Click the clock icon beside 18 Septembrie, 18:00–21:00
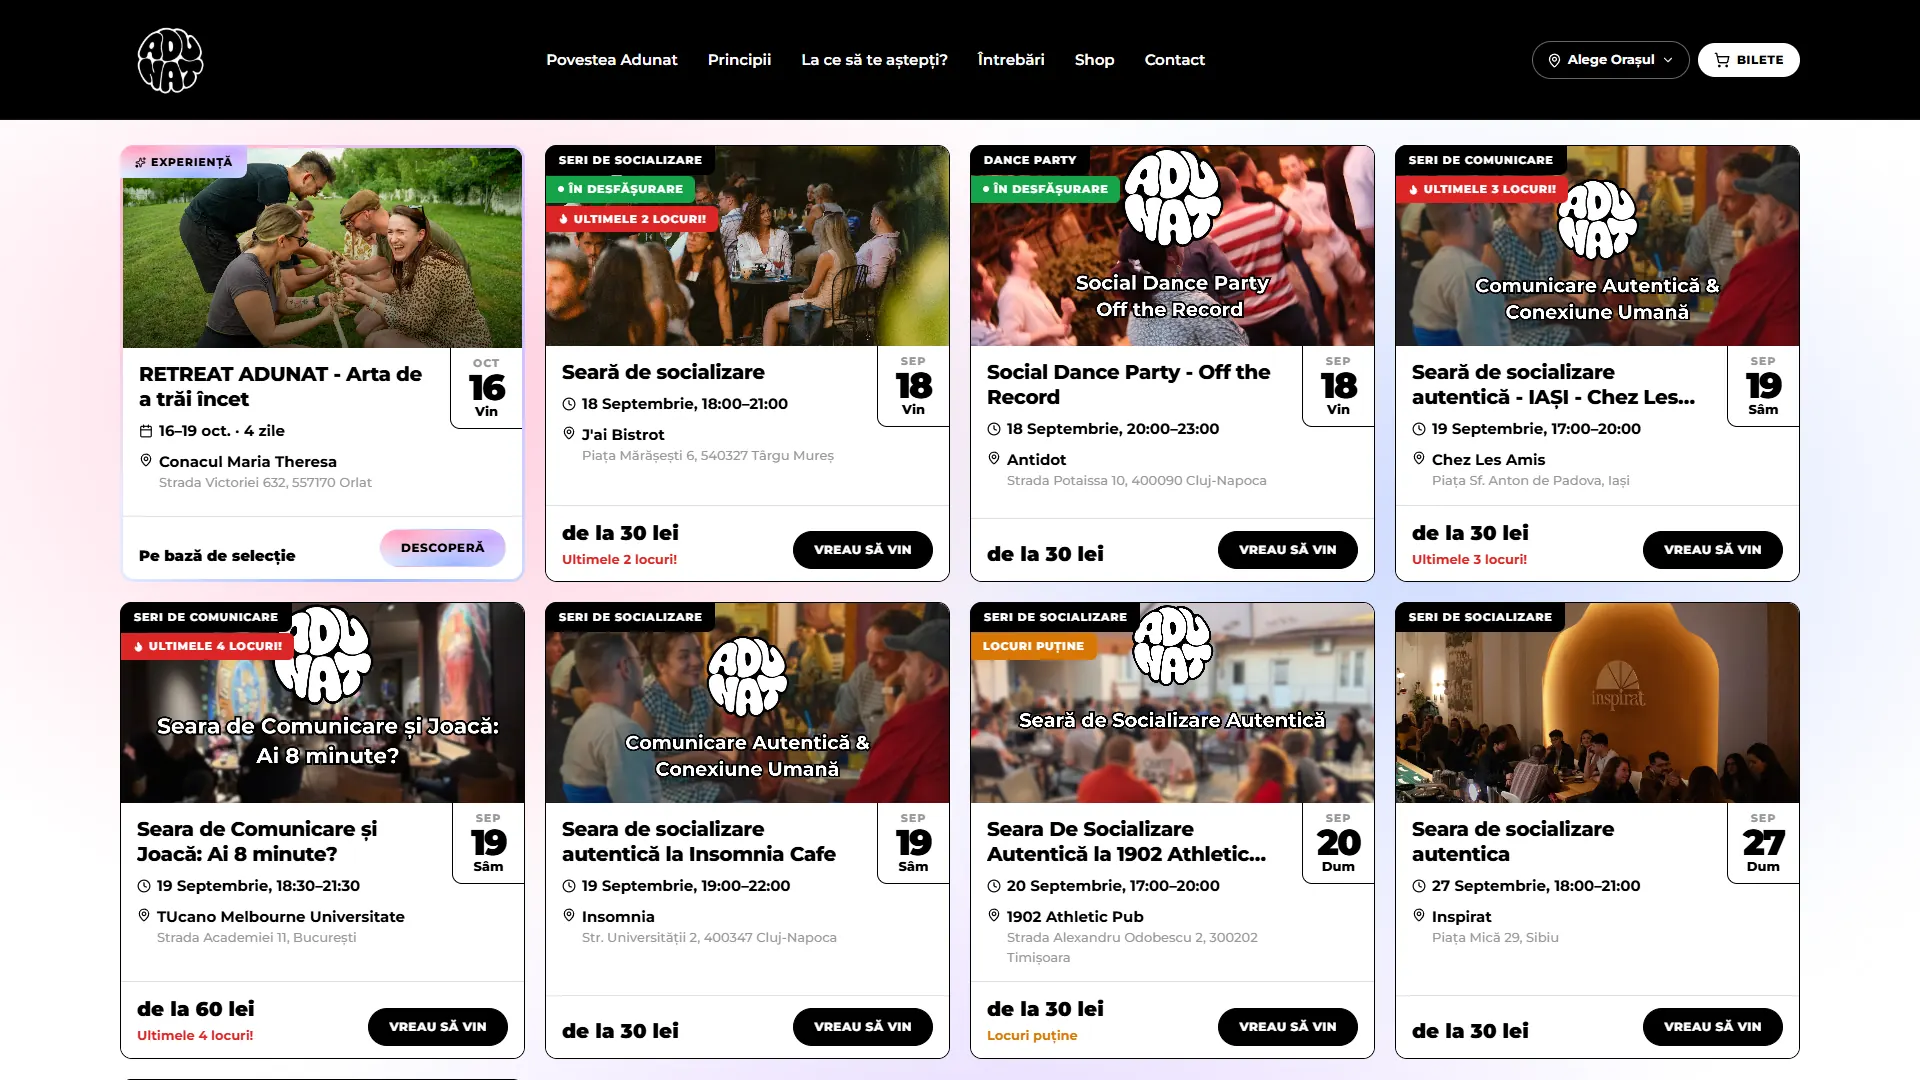This screenshot has width=1920, height=1080. click(569, 404)
